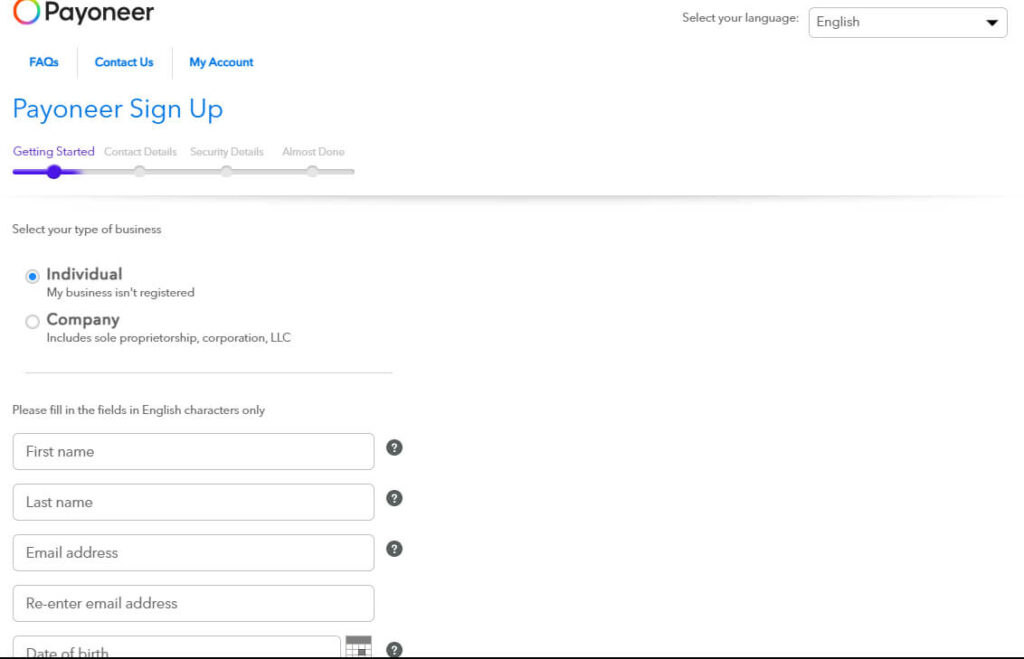Viewport: 1024px width, 659px height.
Task: Open My Account link
Action: (221, 62)
